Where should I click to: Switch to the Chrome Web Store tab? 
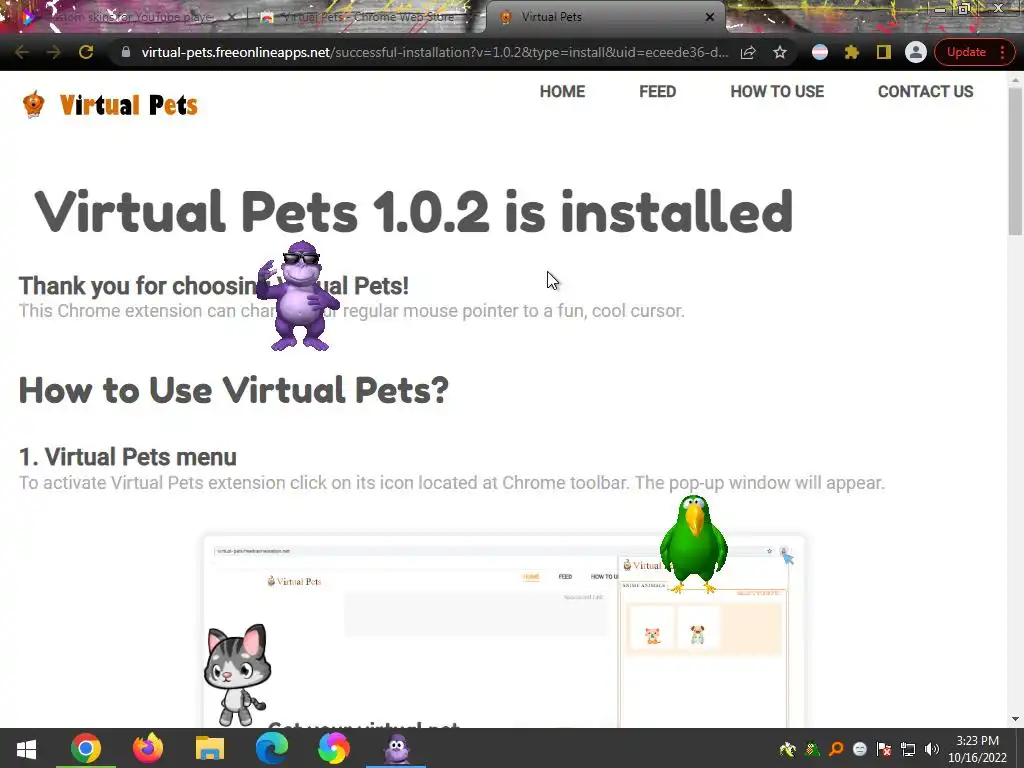[366, 17]
